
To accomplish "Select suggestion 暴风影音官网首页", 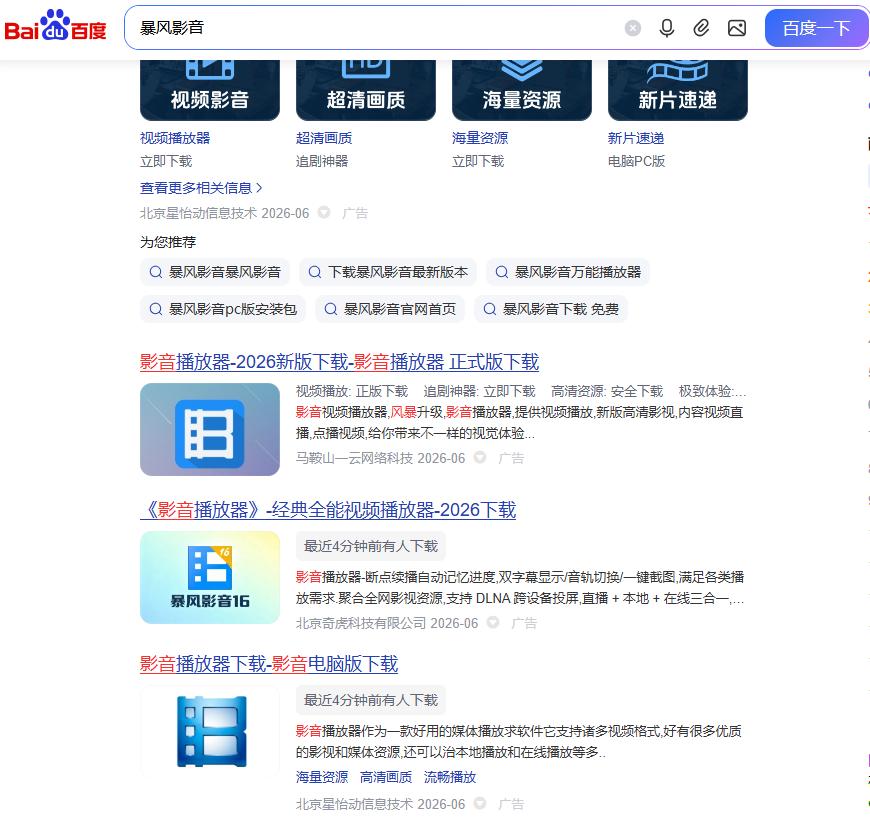I will tap(390, 309).
